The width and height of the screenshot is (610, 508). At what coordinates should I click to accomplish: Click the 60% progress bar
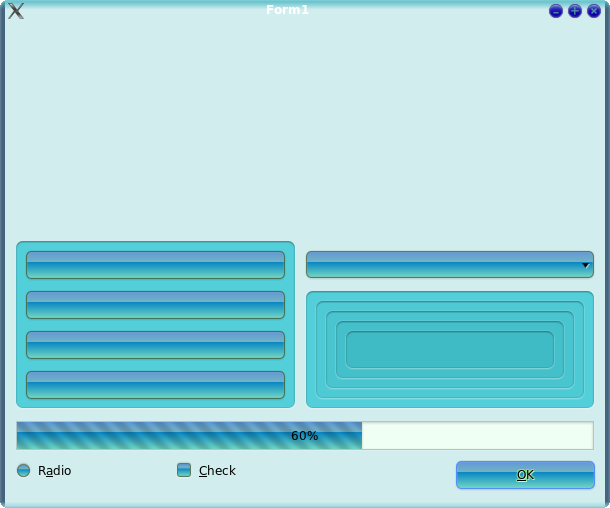305,435
